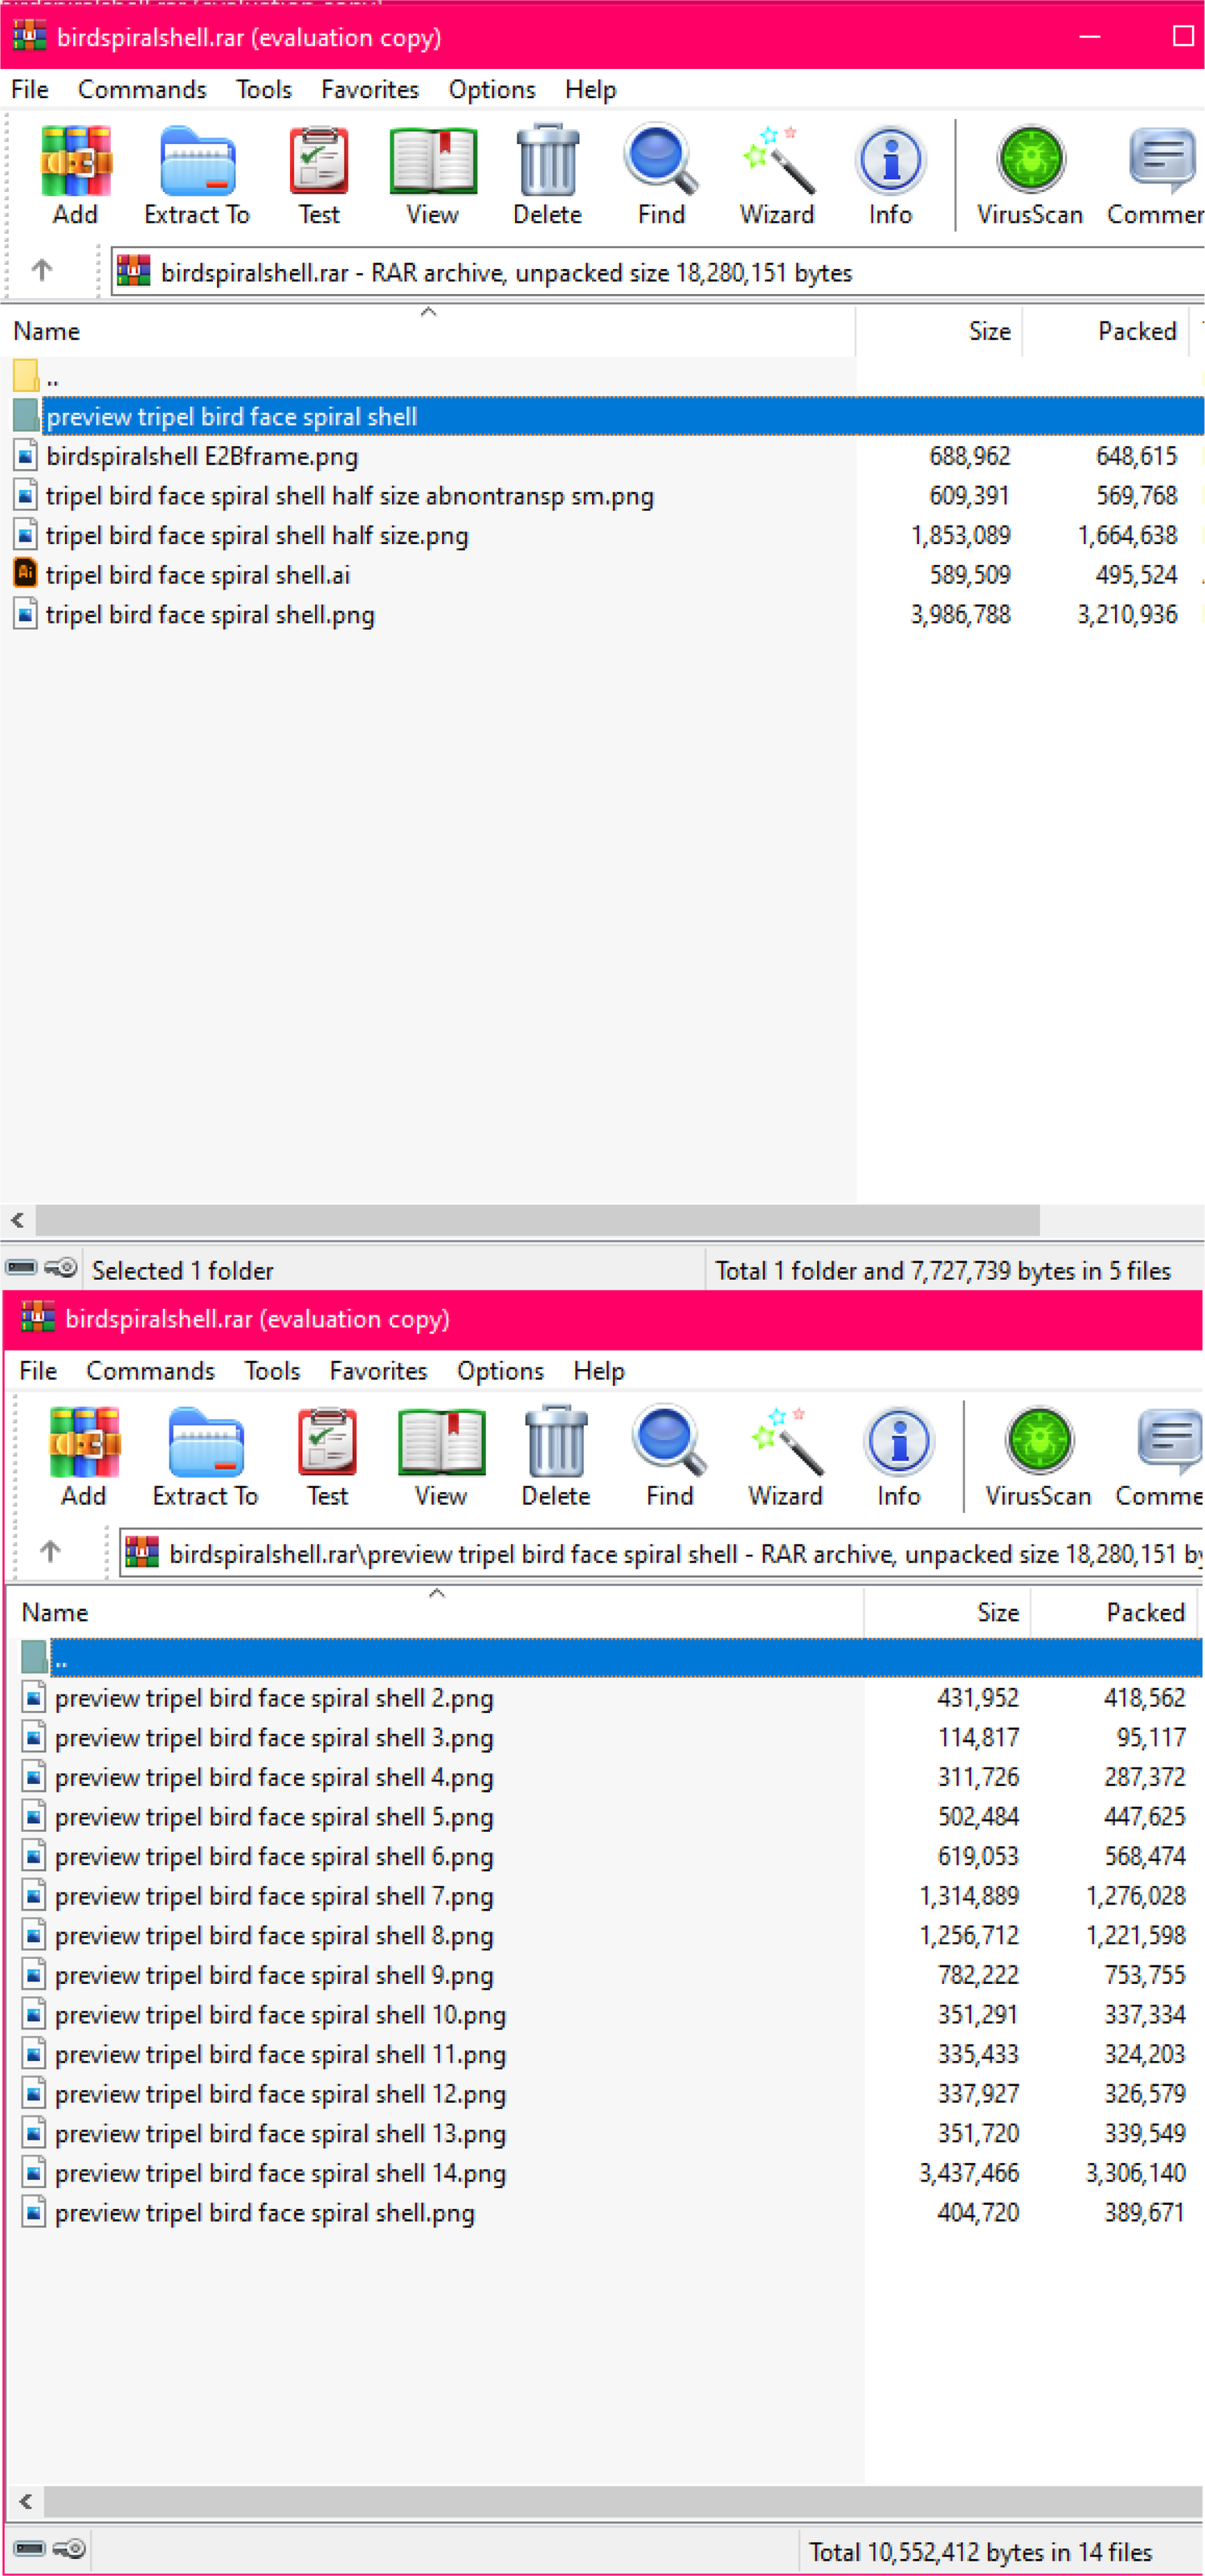
Task: Click Extract To in the lower window toolbar
Action: (x=205, y=1456)
